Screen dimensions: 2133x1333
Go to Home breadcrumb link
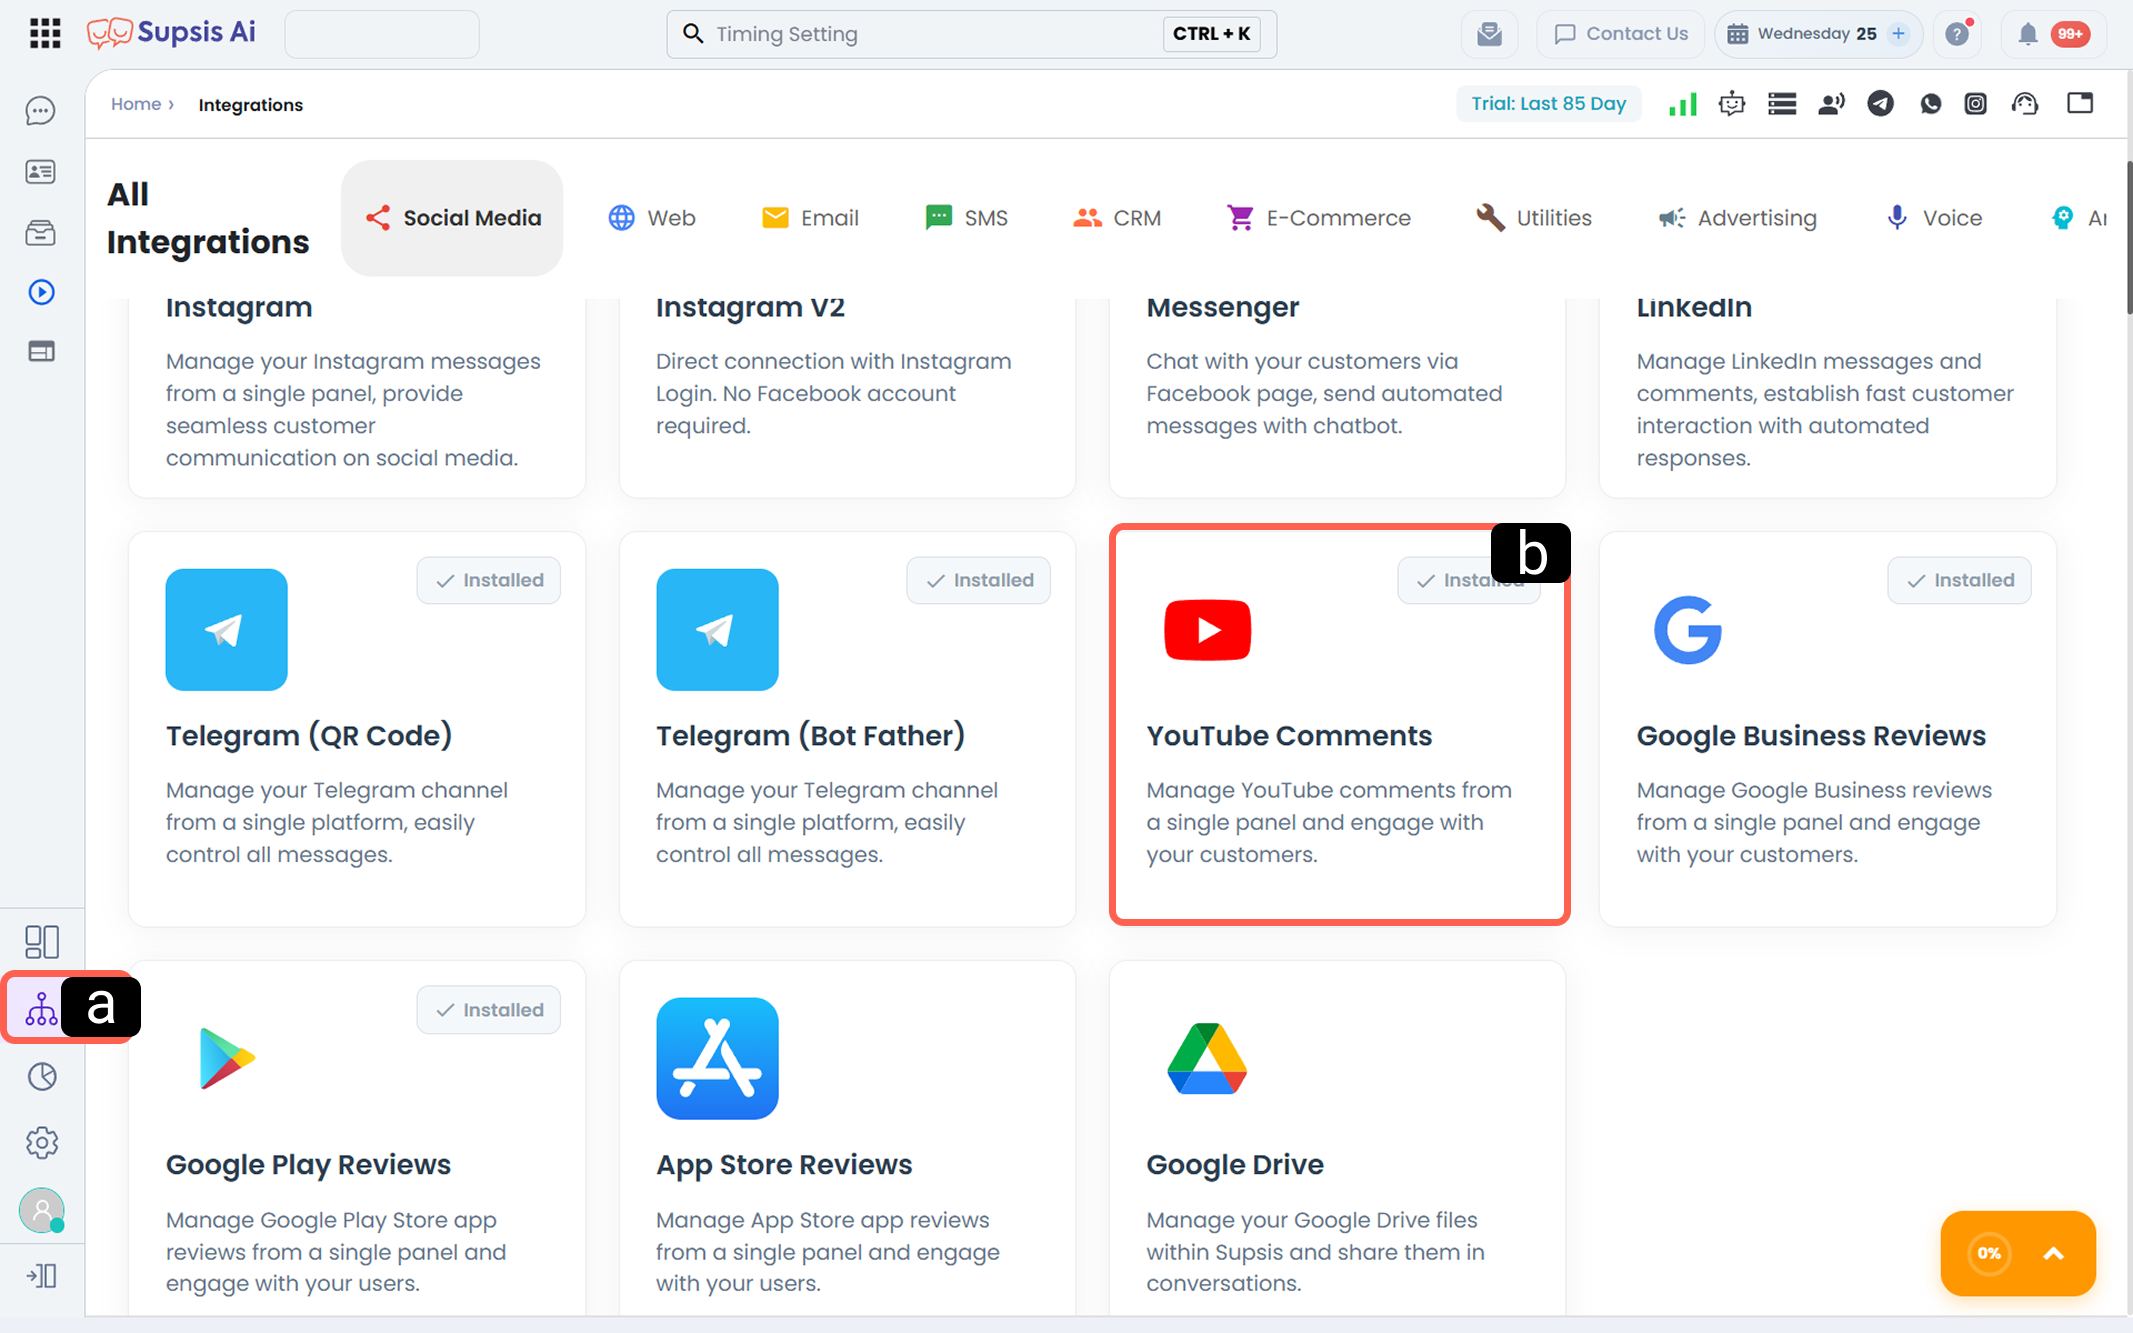136,104
